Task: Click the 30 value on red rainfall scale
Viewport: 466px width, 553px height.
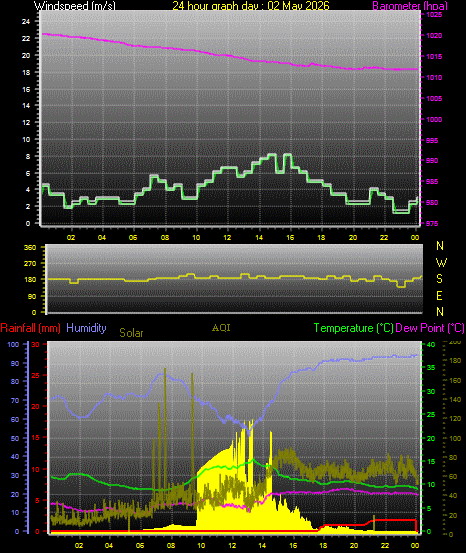Action: click(x=36, y=345)
